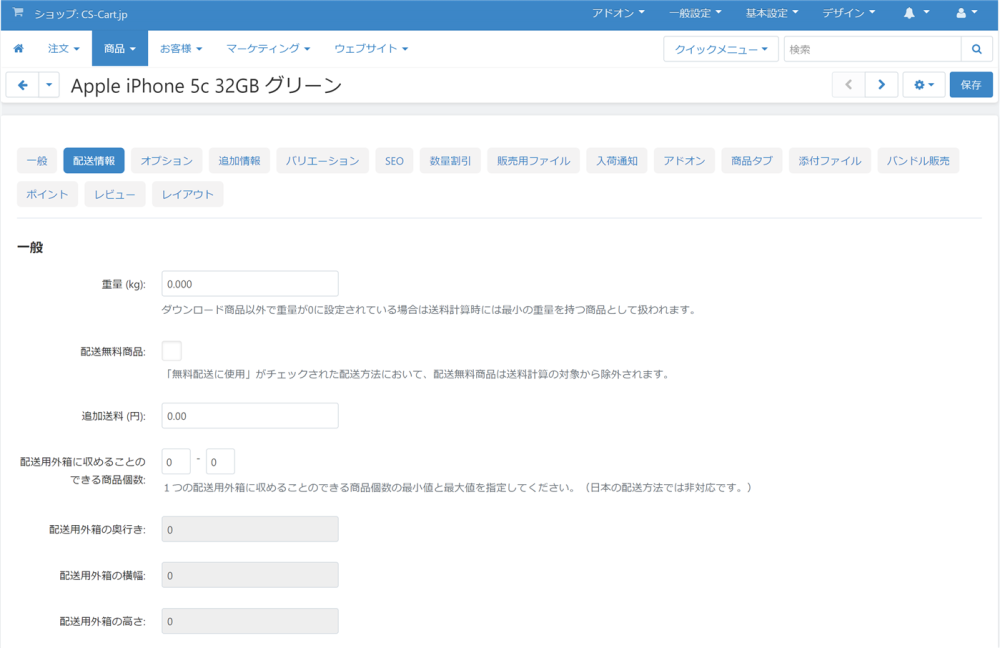Open the gear settings menu
The image size is (1000, 648).
click(x=923, y=84)
